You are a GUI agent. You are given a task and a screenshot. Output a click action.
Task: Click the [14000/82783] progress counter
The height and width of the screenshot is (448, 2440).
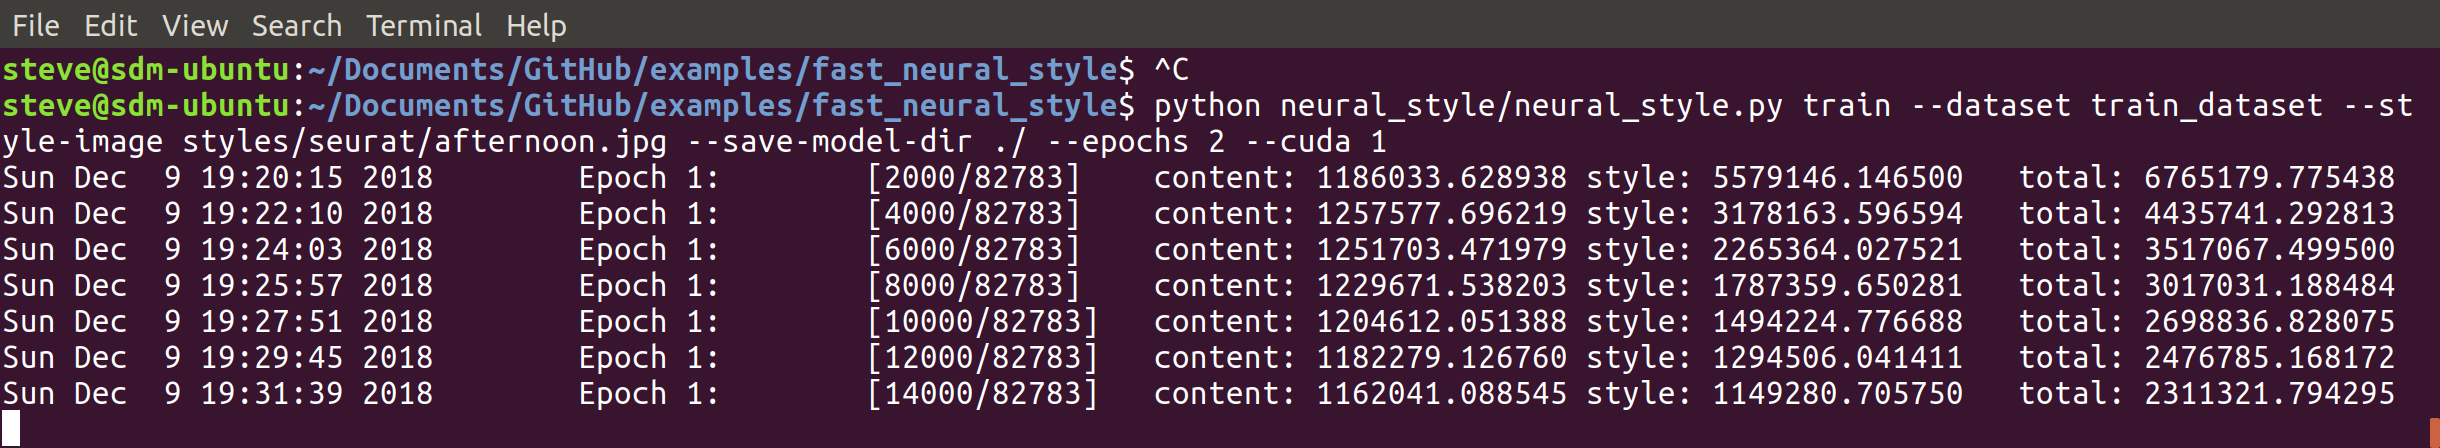point(983,393)
